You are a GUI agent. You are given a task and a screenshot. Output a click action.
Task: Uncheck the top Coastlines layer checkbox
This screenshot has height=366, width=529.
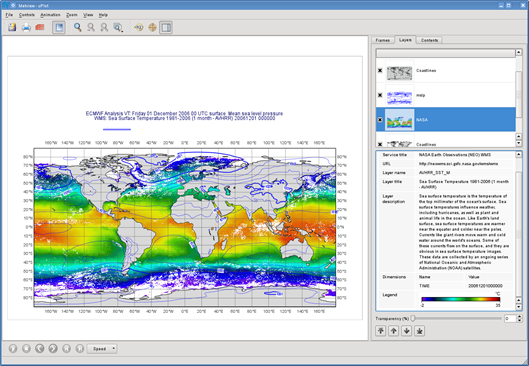[x=380, y=71]
